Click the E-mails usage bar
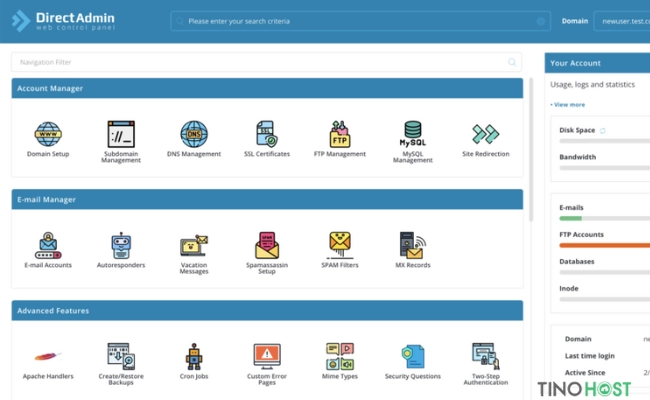The image size is (650, 400). pyautogui.click(x=605, y=218)
